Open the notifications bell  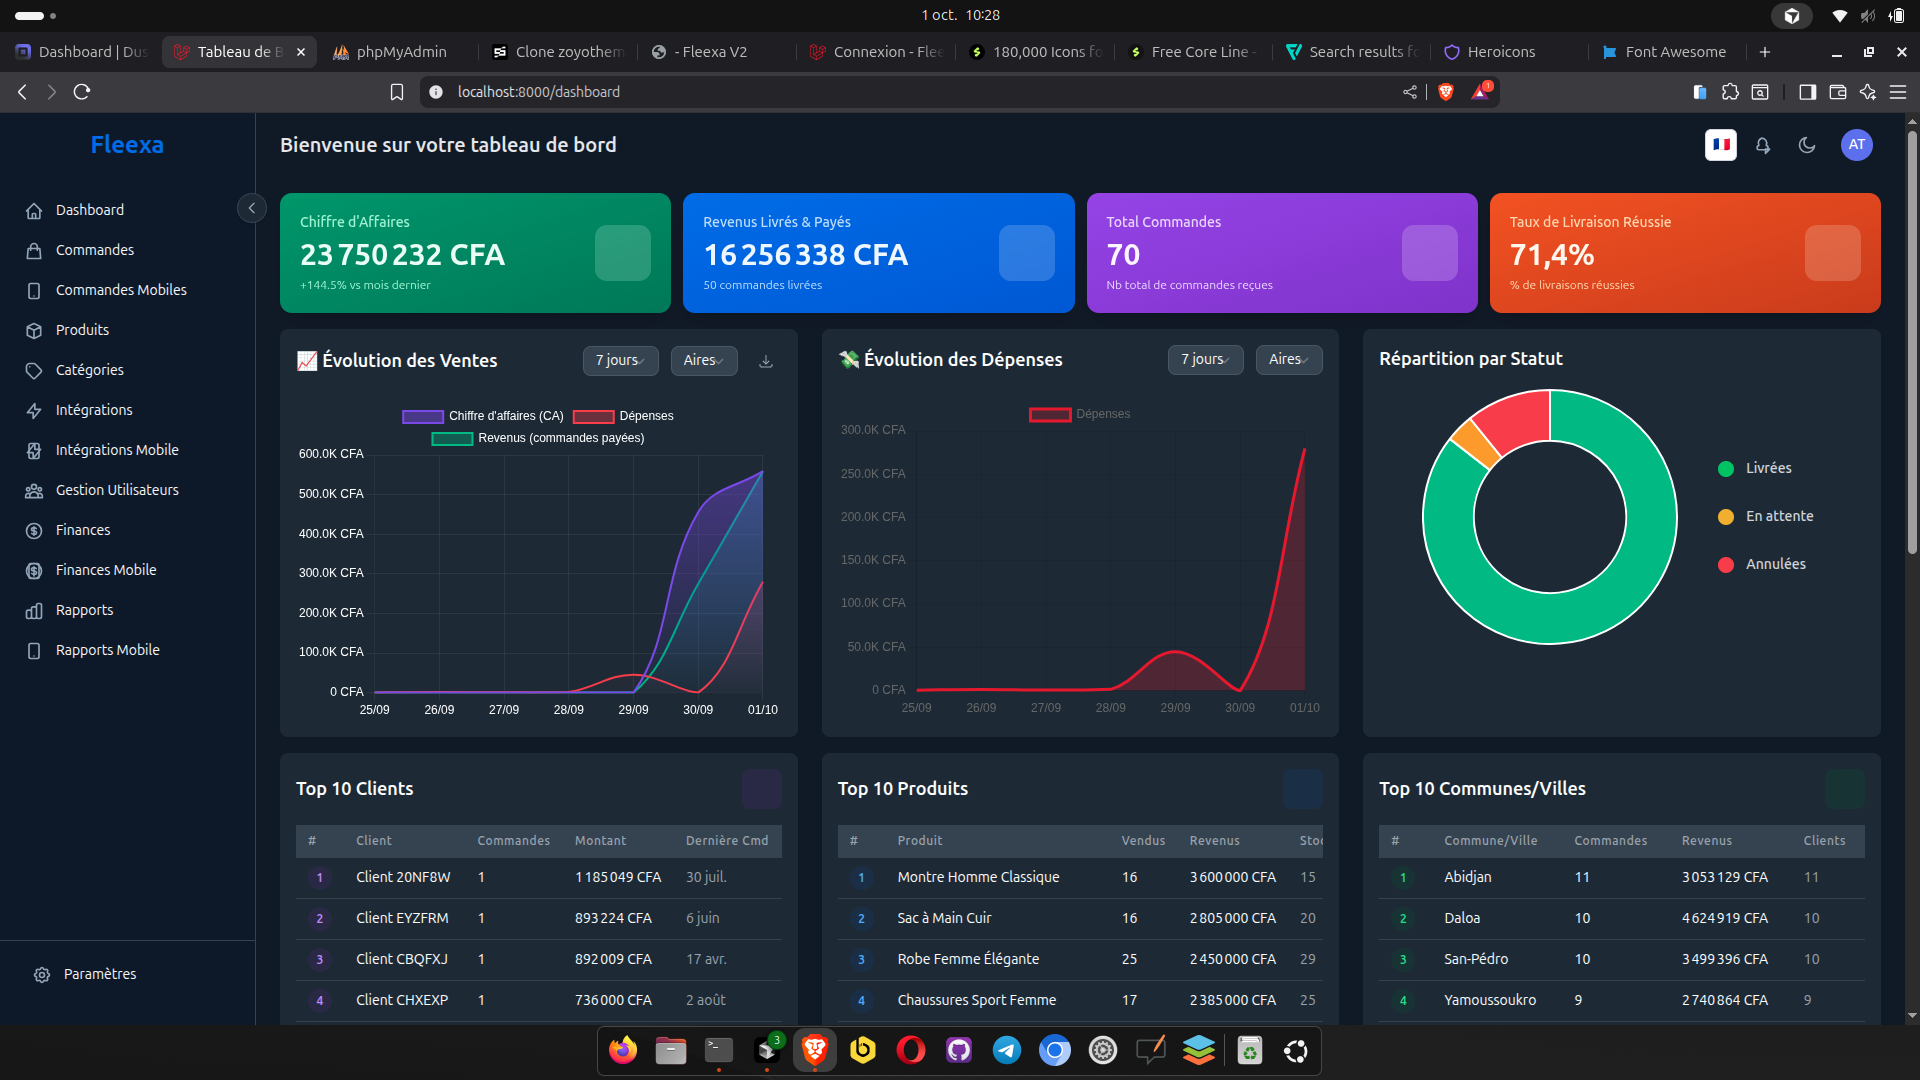pos(1763,145)
